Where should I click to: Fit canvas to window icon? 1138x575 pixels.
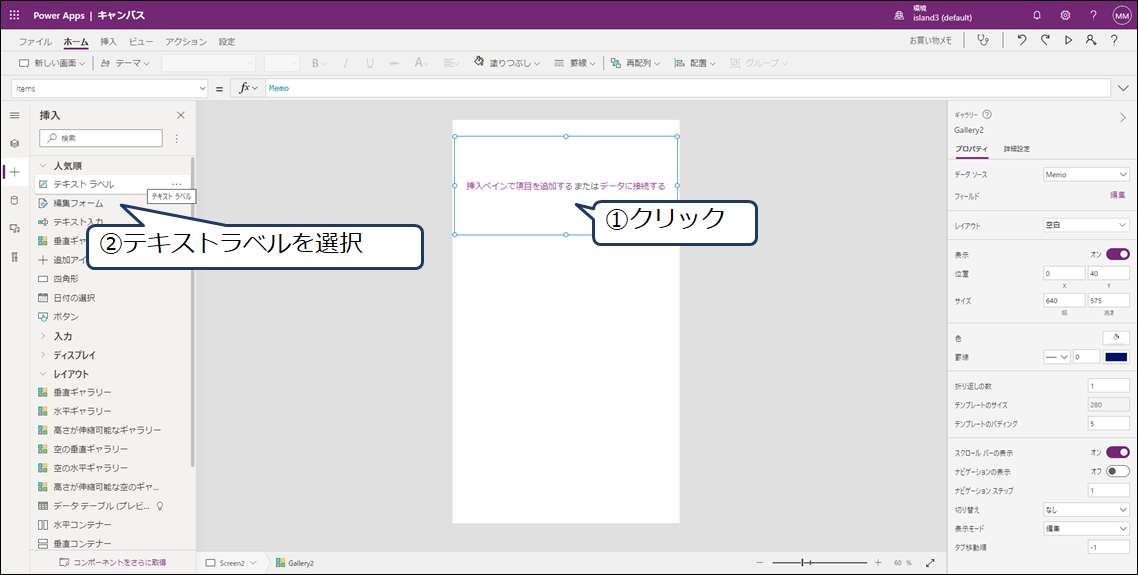(x=930, y=563)
